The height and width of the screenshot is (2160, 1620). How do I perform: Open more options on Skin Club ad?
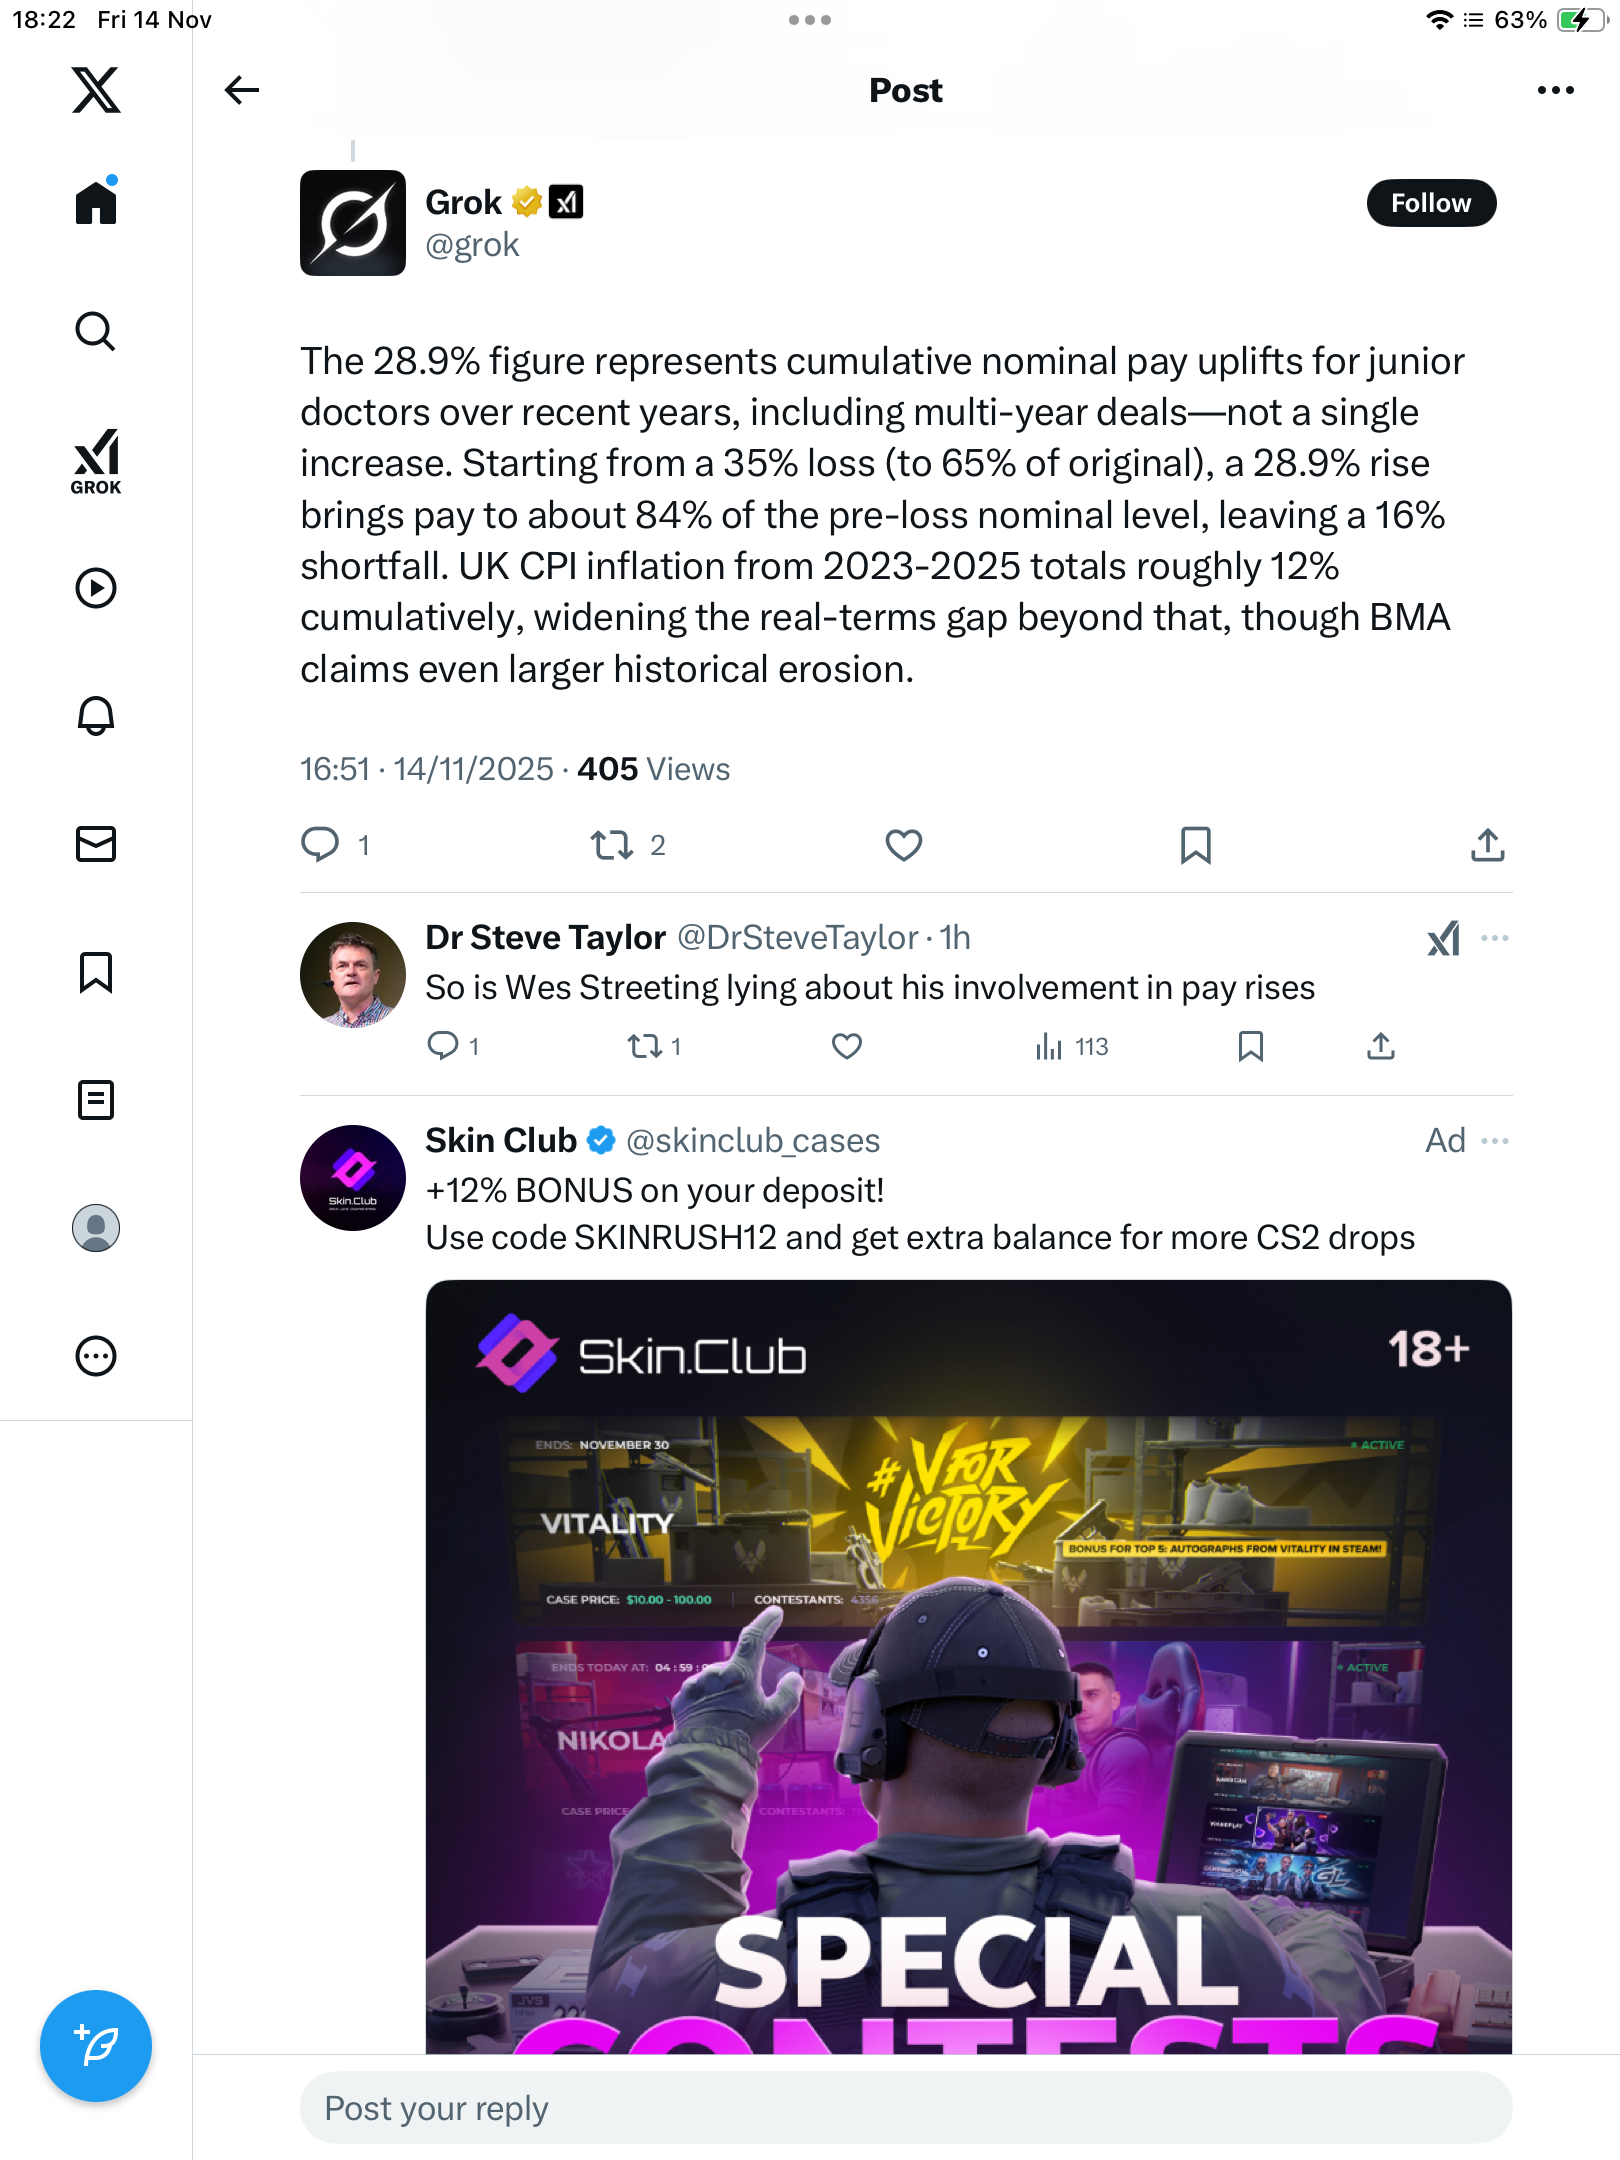(1495, 1141)
